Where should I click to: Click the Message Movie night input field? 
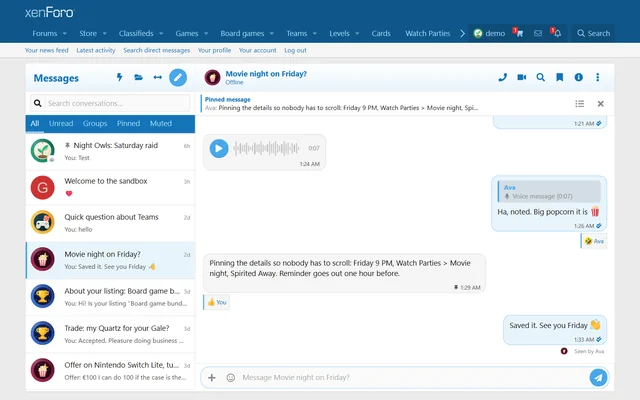coord(412,378)
